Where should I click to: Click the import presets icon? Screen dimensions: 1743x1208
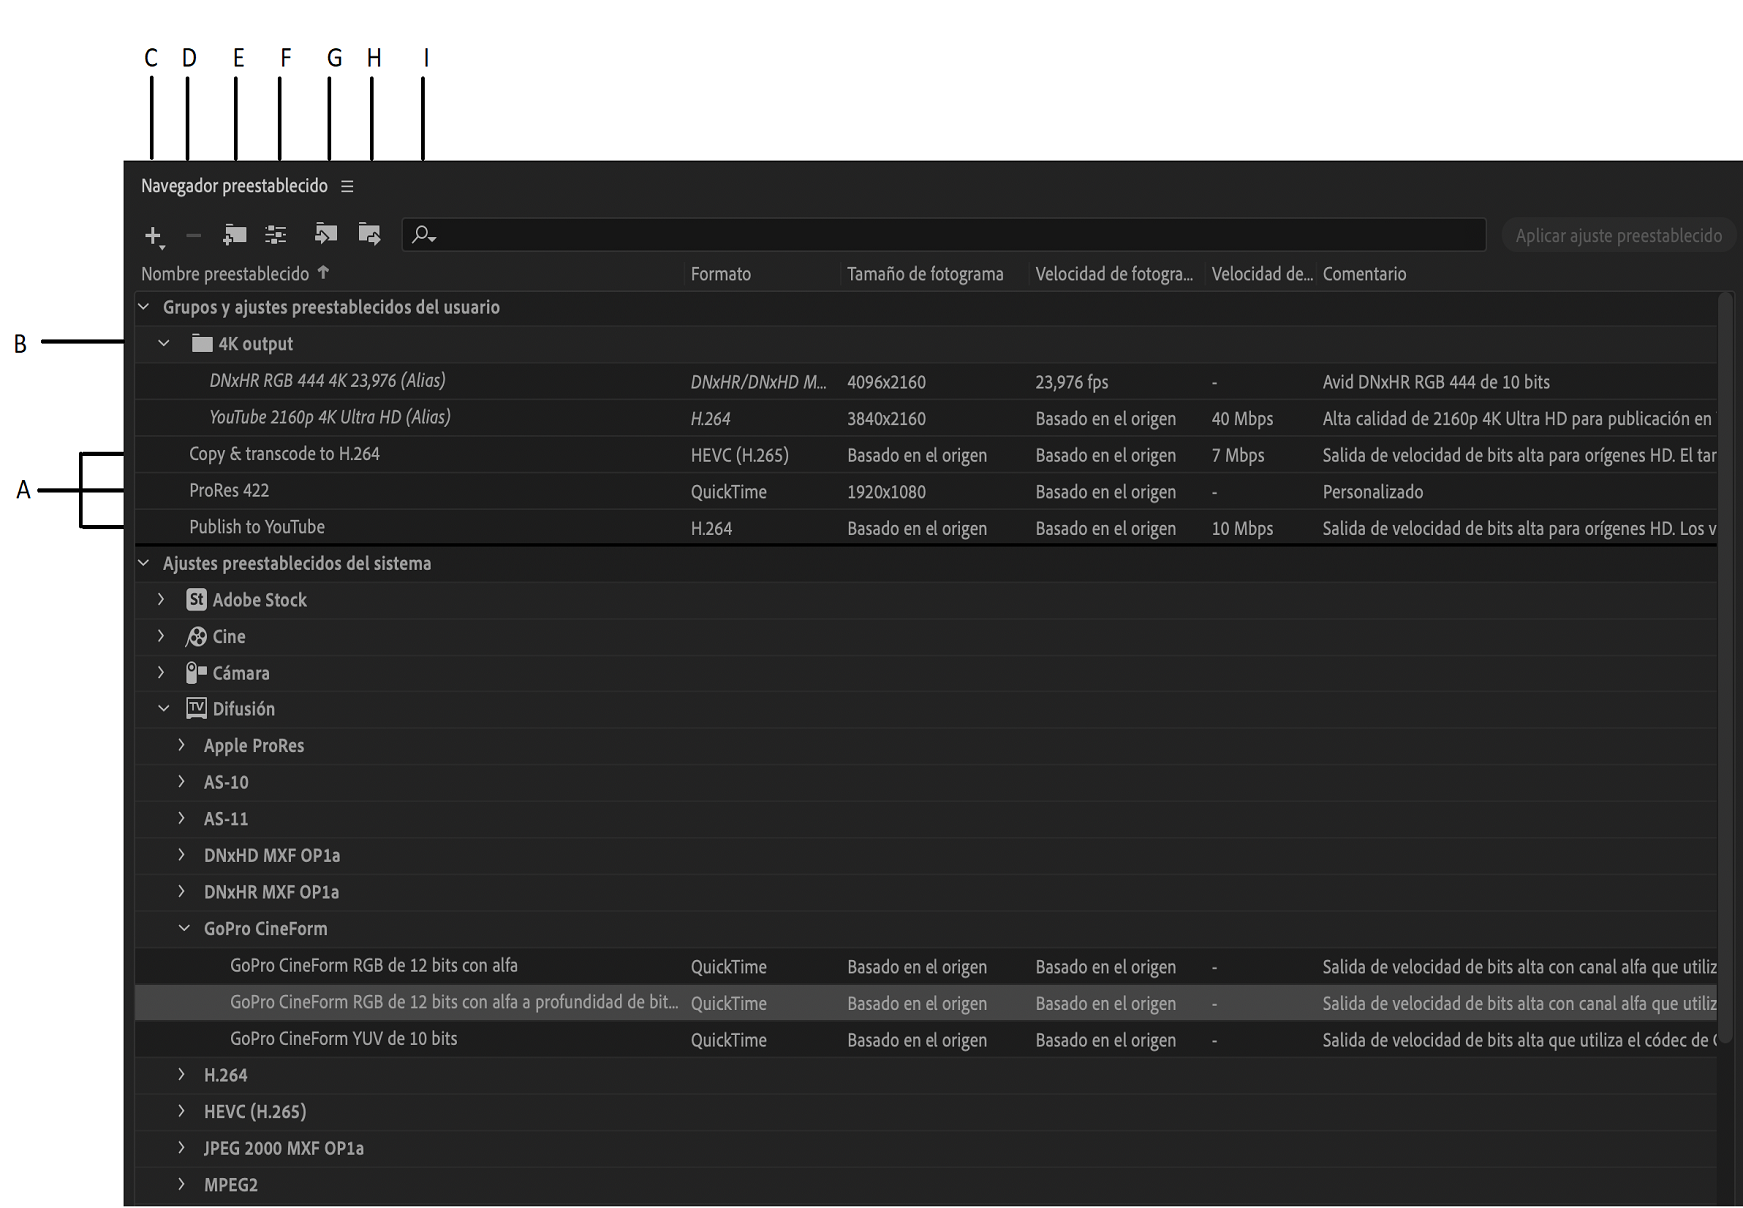click(326, 234)
